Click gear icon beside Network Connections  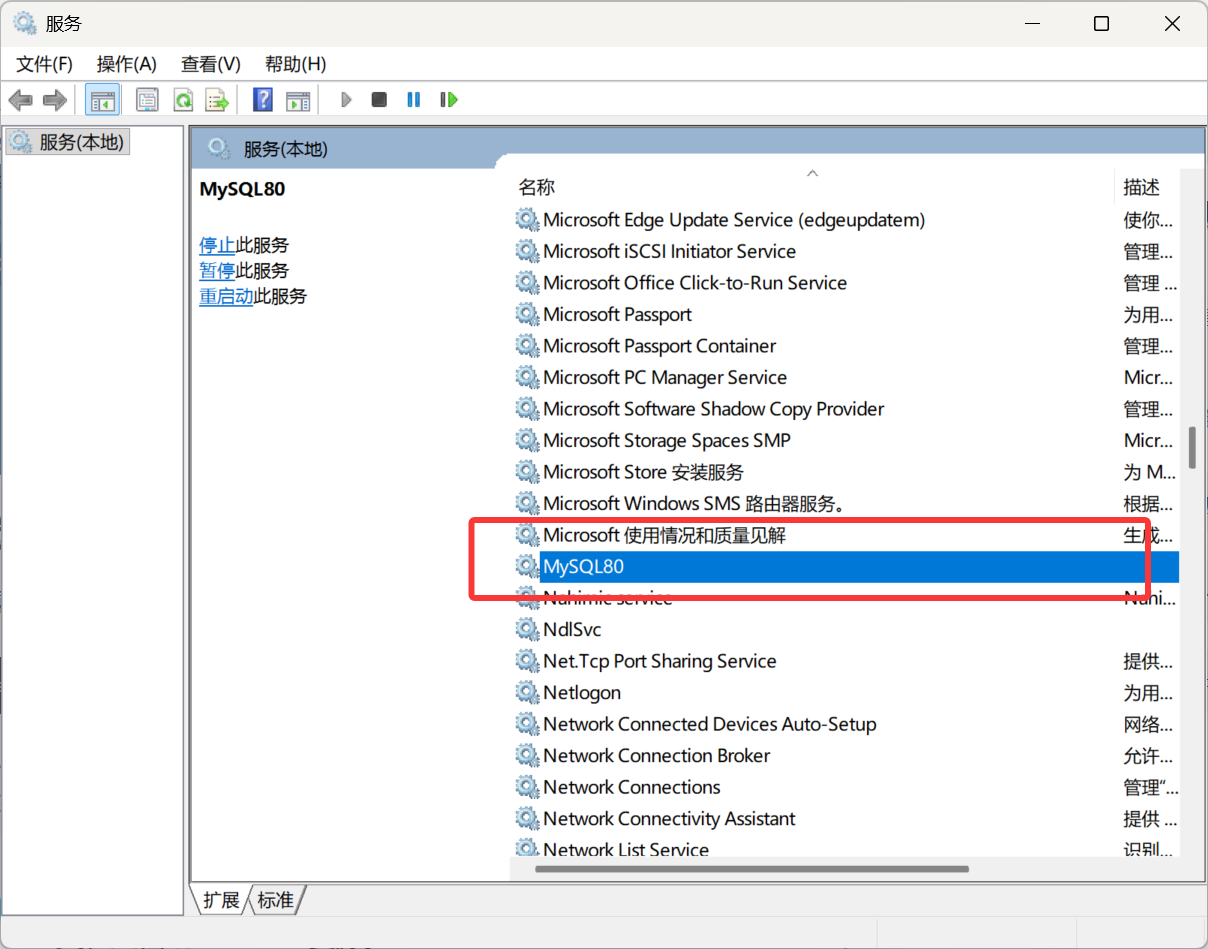point(527,787)
